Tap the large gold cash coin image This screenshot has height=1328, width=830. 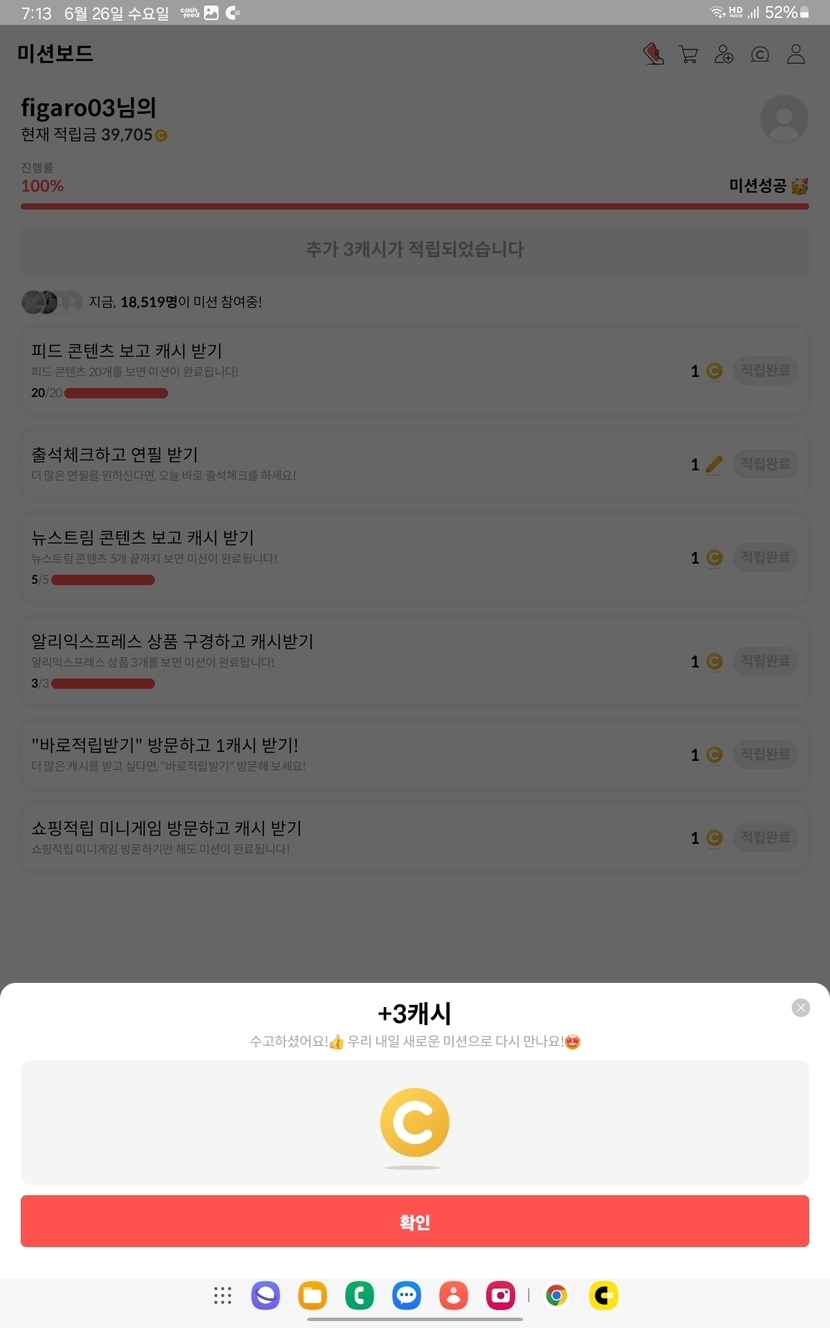(414, 1123)
